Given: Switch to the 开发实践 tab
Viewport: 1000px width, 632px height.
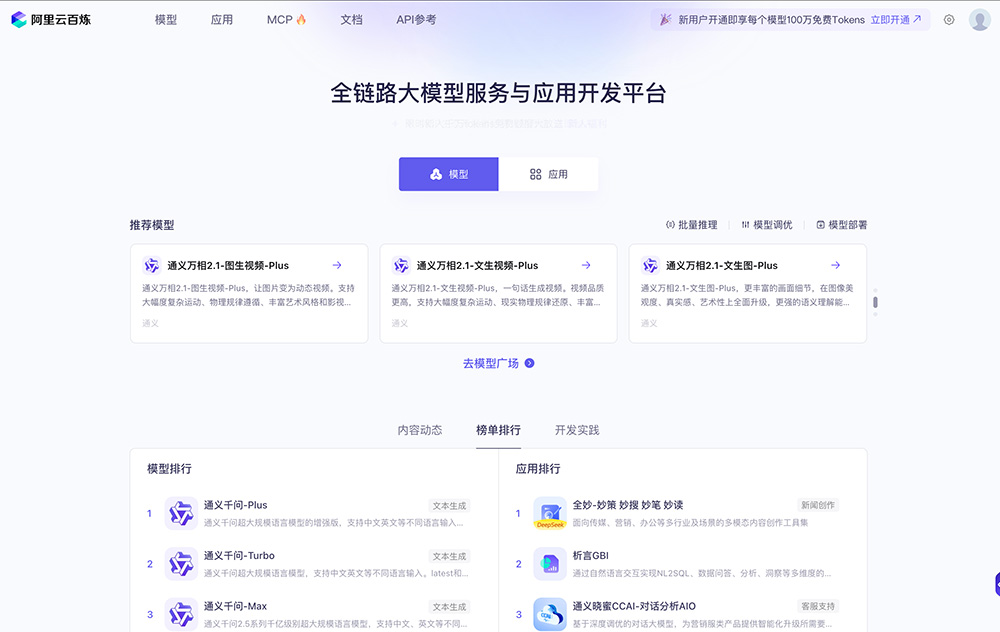Looking at the screenshot, I should coord(577,430).
